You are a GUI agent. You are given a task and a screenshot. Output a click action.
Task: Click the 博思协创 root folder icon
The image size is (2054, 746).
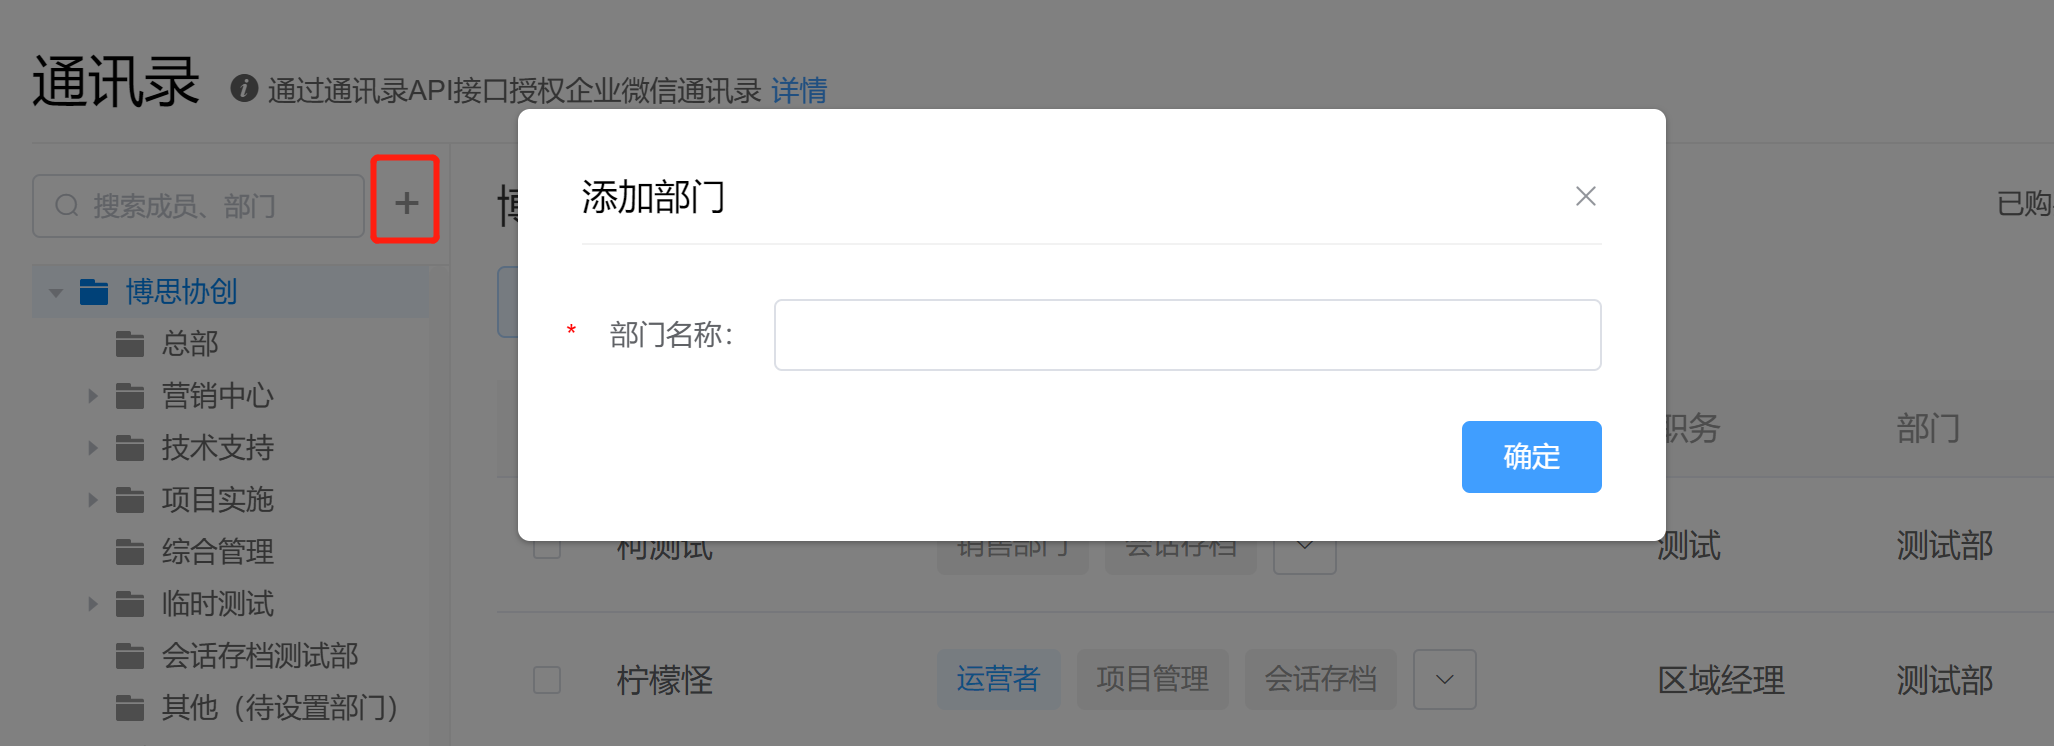tap(94, 292)
